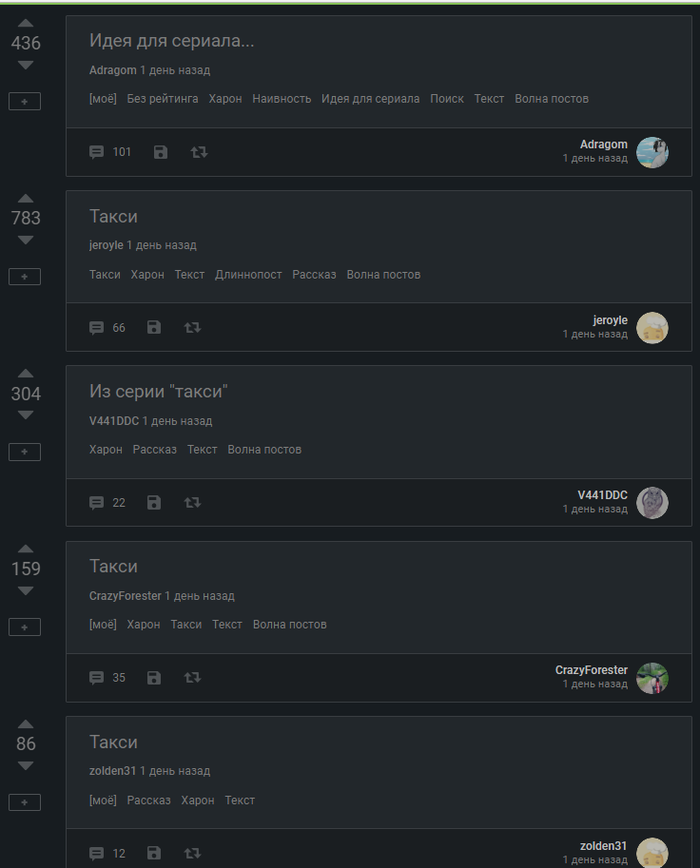Filter by the "Без рейтинга" tag
This screenshot has width=700, height=868.
coord(162,99)
